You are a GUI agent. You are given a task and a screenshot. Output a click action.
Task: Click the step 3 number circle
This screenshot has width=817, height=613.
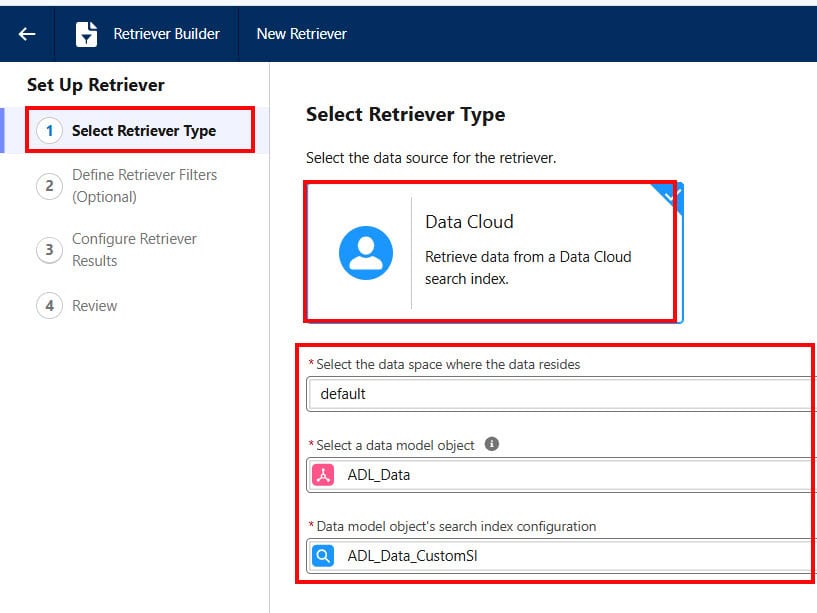[49, 250]
